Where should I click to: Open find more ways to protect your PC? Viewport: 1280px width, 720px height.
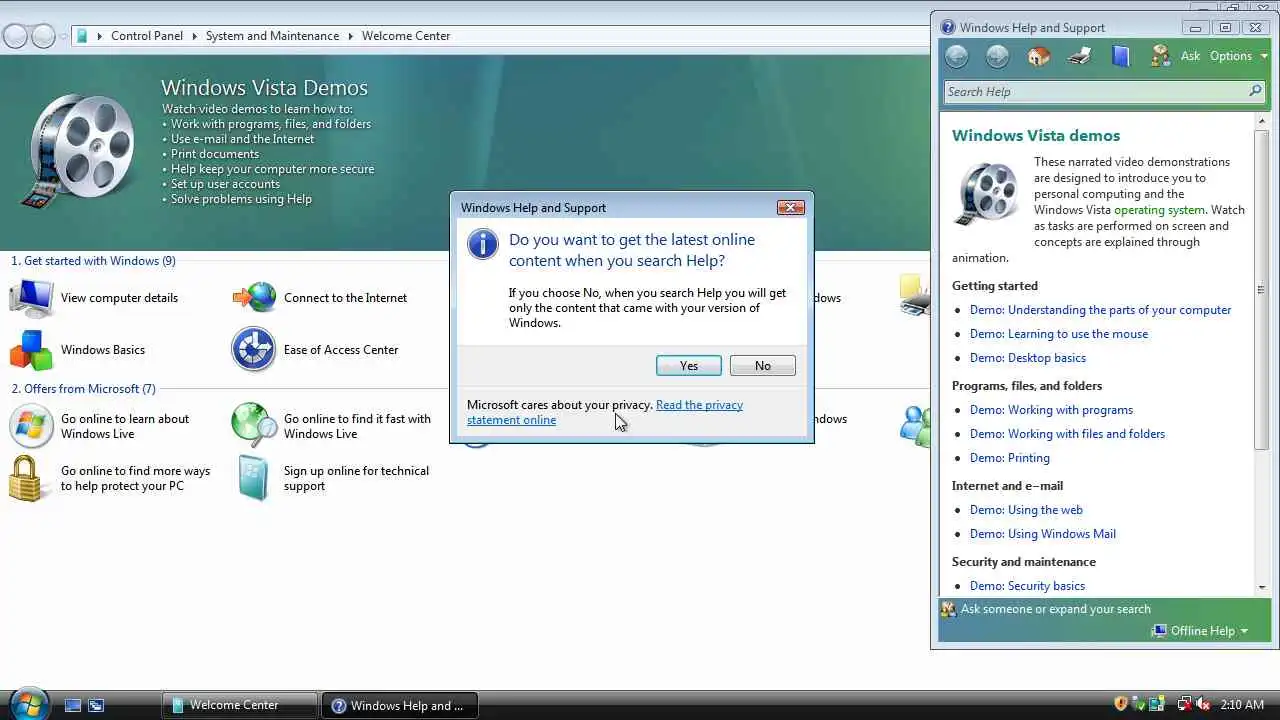pos(110,478)
